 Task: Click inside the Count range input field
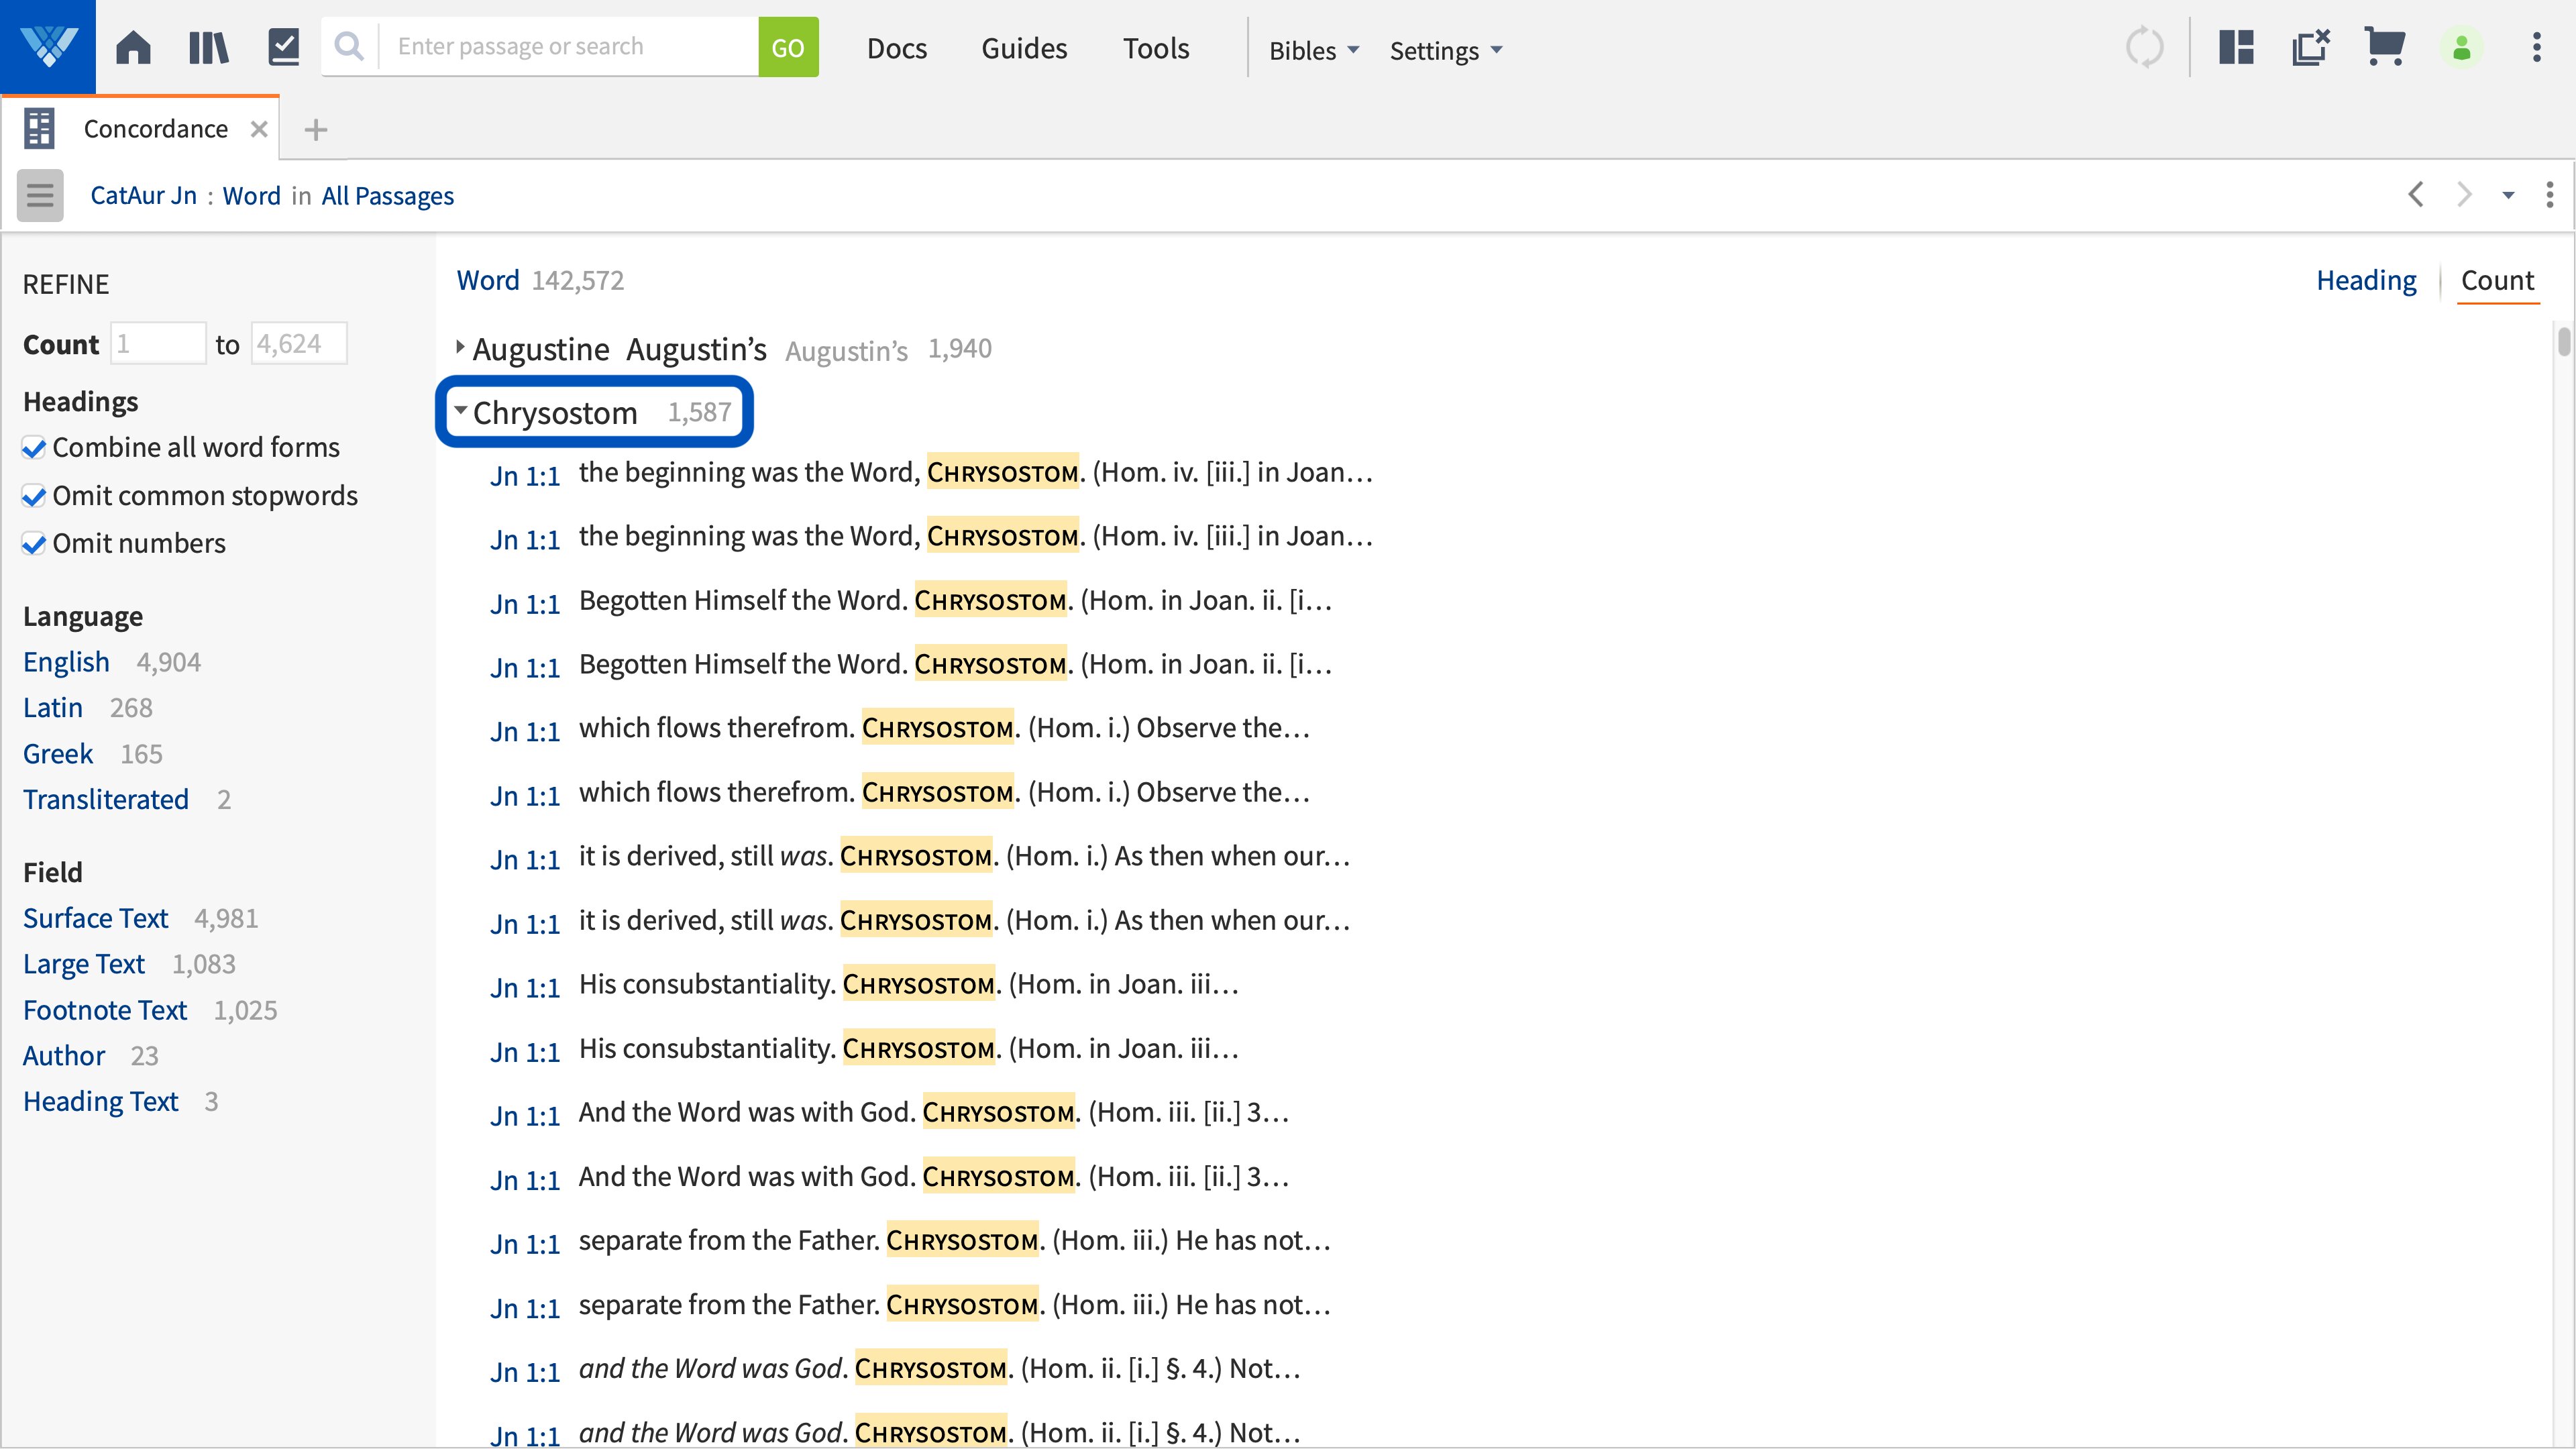[x=158, y=343]
